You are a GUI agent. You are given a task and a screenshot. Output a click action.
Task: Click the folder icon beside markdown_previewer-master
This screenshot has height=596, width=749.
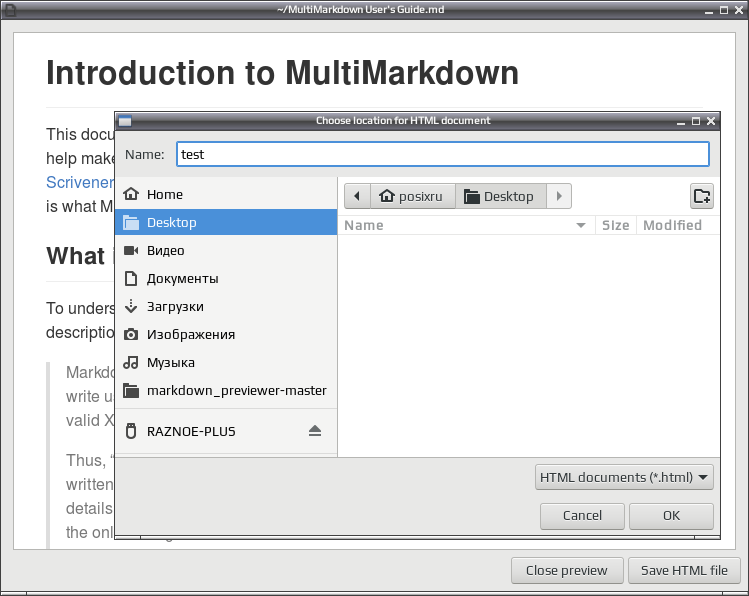click(x=131, y=391)
